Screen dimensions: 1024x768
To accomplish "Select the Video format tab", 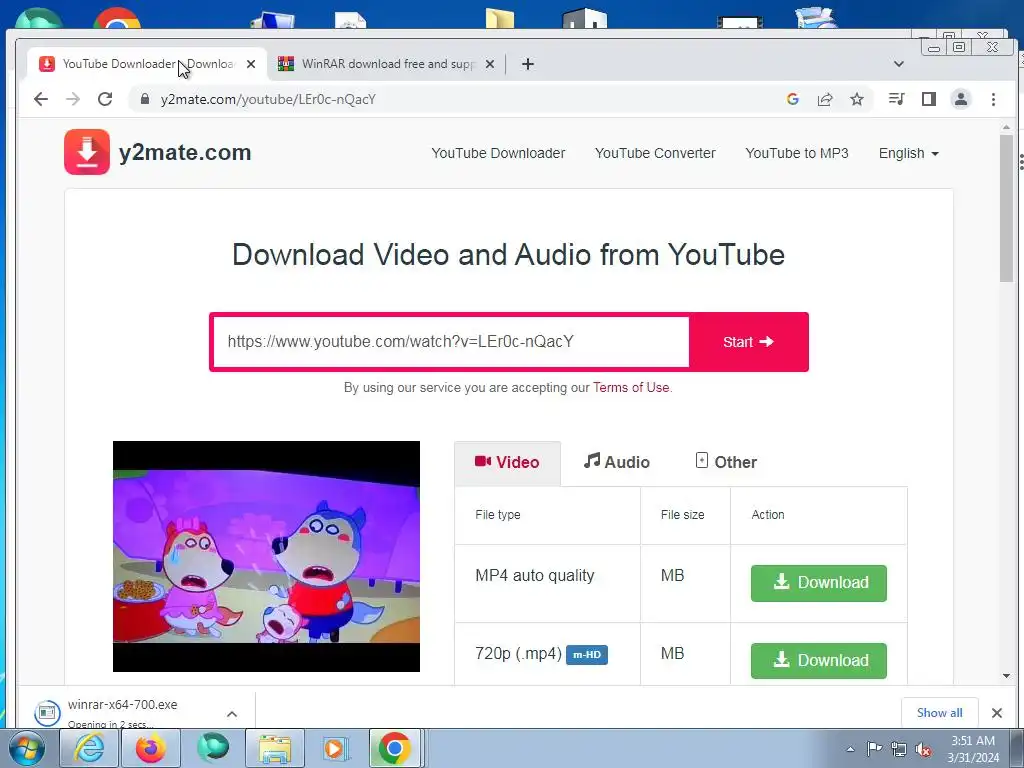I will (x=507, y=462).
